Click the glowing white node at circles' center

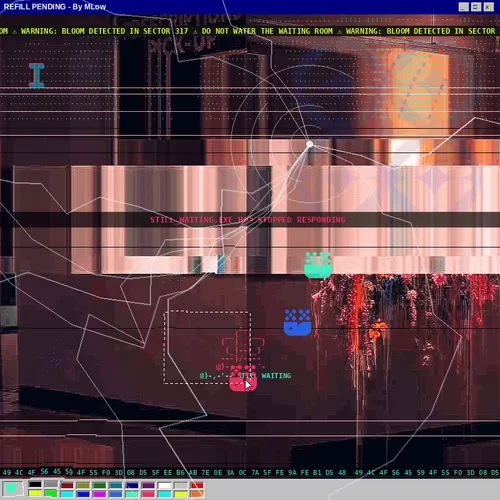[x=310, y=144]
